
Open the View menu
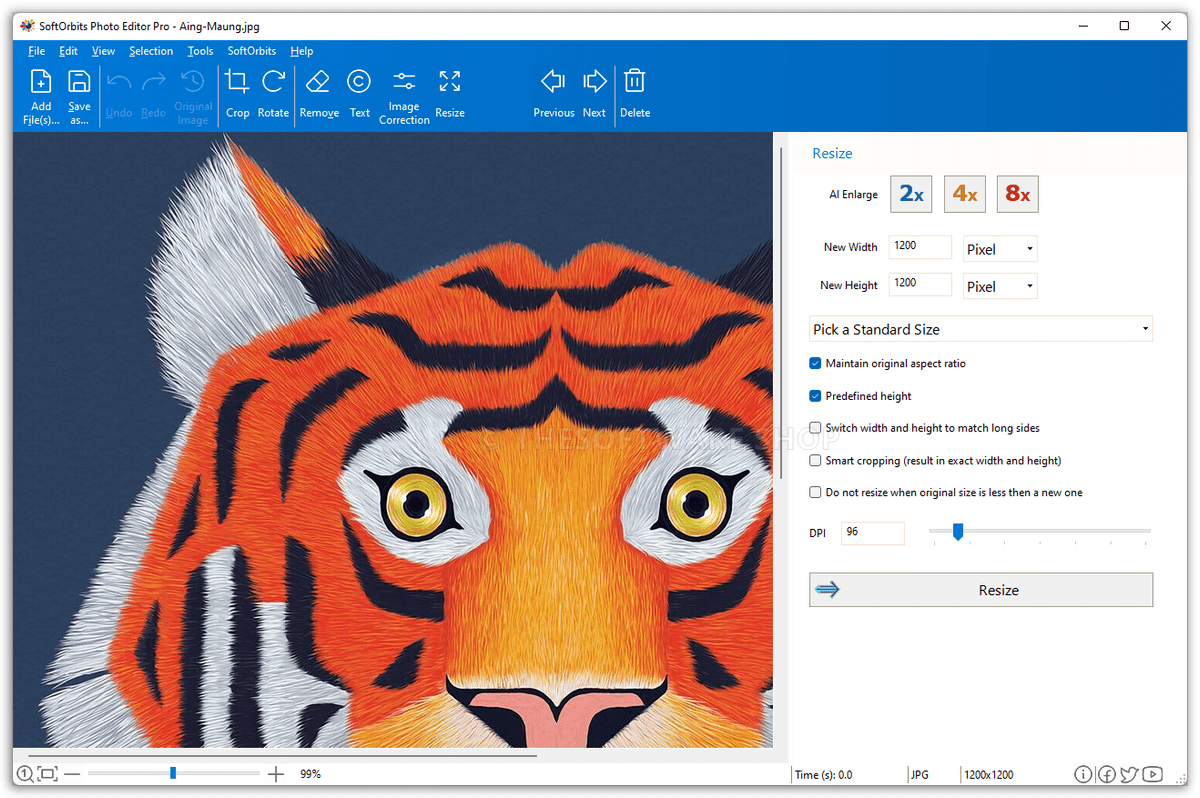click(x=103, y=51)
